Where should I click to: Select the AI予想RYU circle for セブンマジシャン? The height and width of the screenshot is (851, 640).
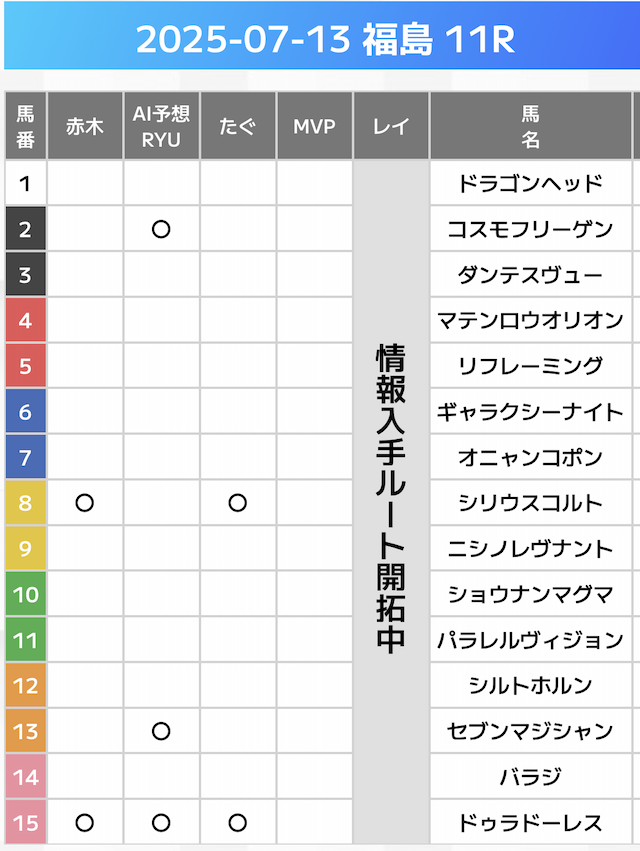161,731
